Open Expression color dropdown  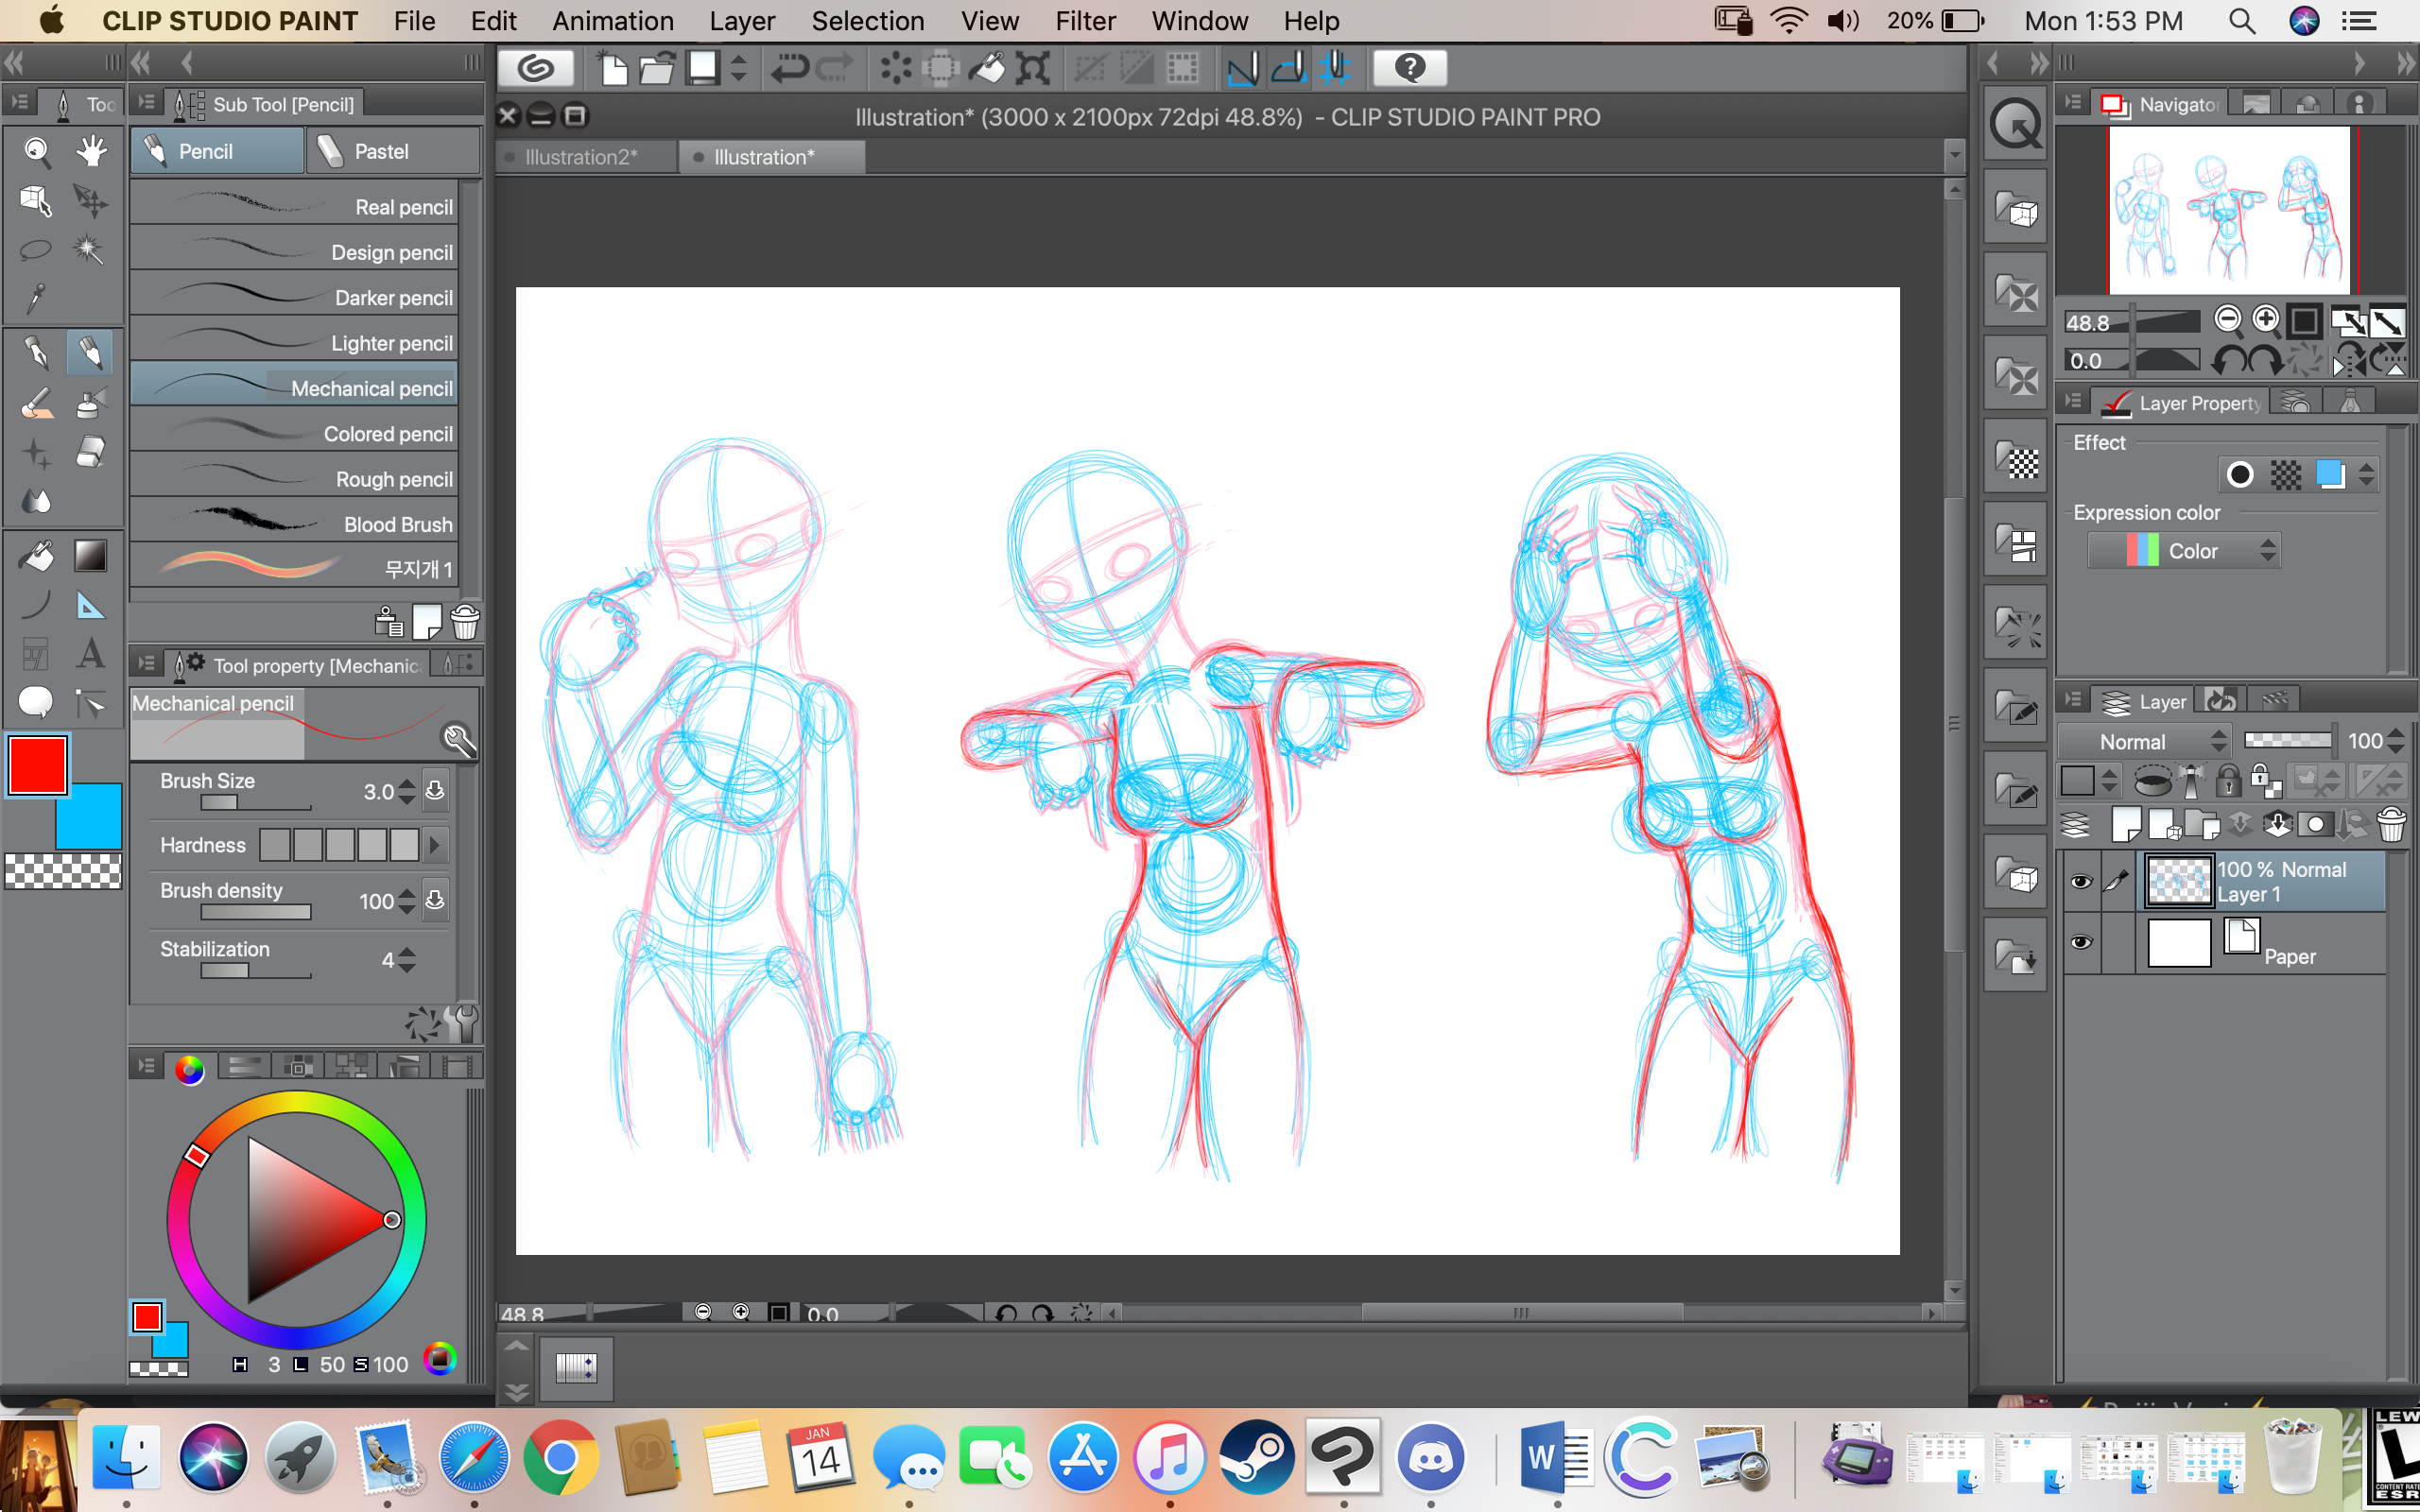pos(2184,551)
